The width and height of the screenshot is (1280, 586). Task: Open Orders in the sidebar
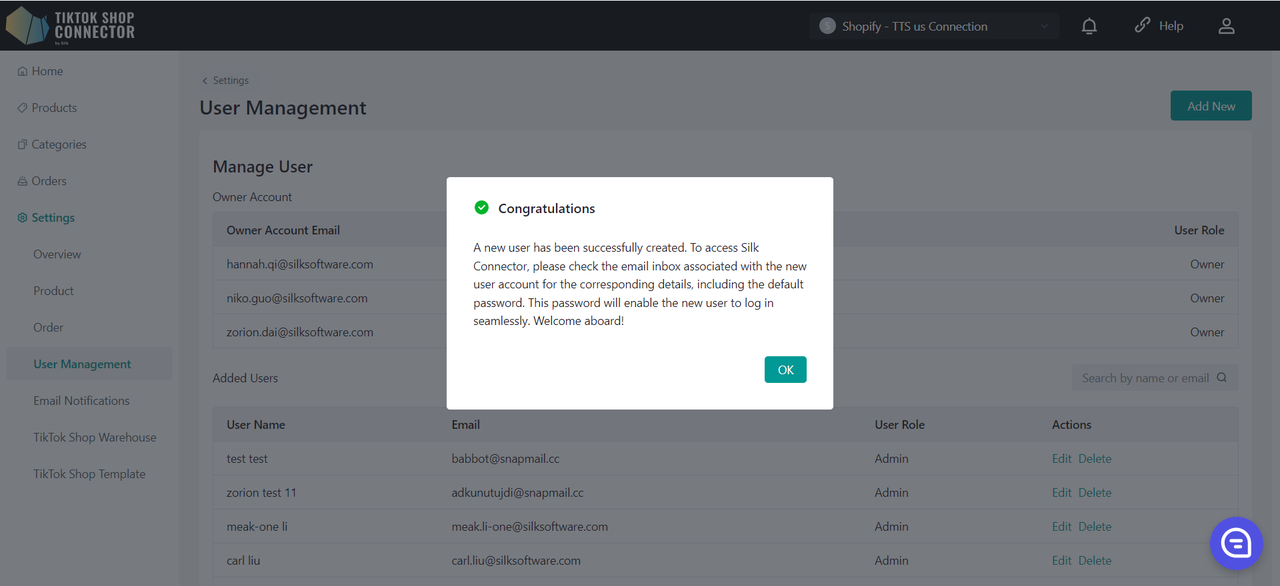(x=48, y=181)
